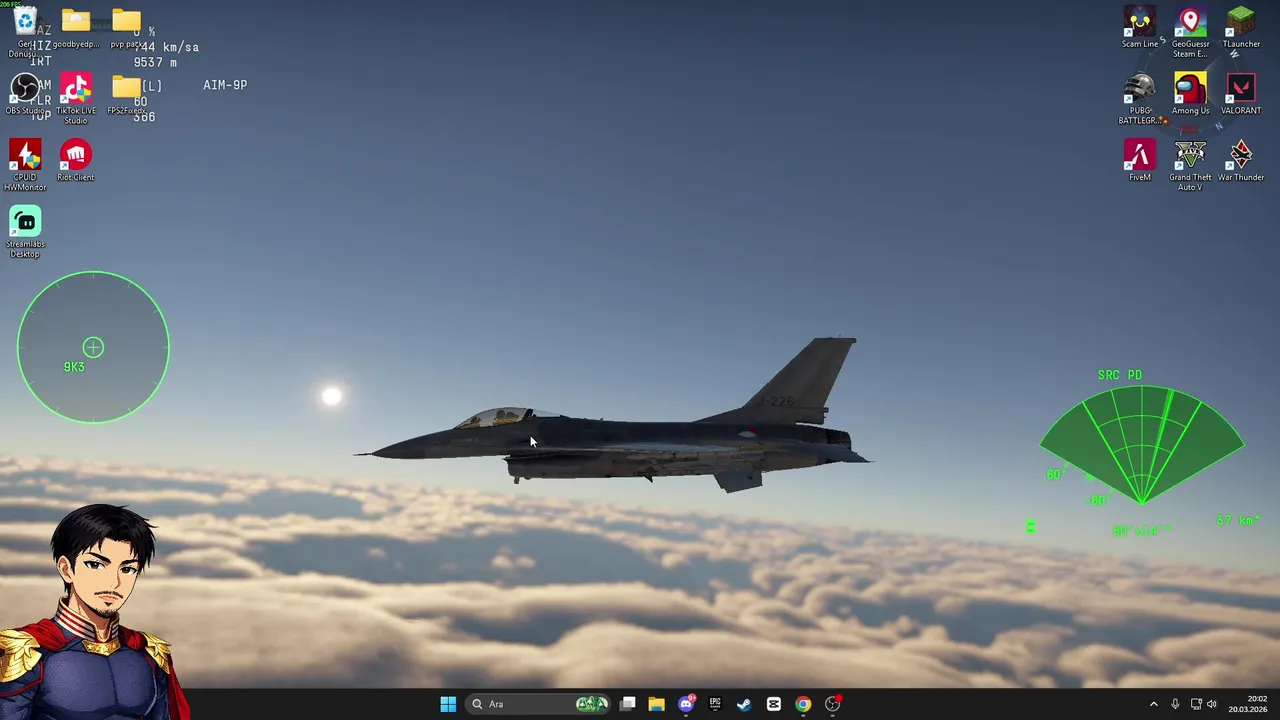The height and width of the screenshot is (720, 1280).
Task: Launch OBS Studio from desktop
Action: 25,94
